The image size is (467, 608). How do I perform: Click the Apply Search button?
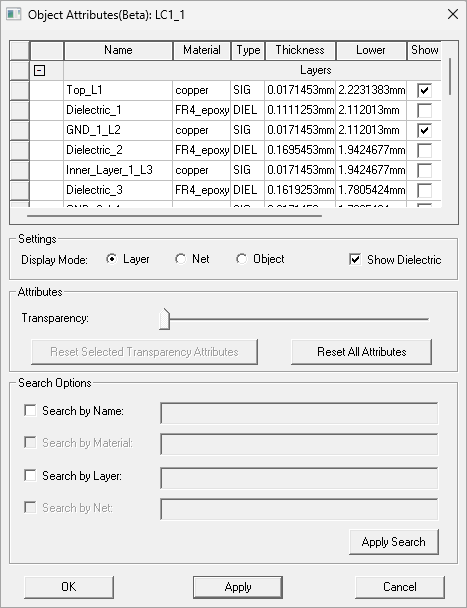click(394, 542)
